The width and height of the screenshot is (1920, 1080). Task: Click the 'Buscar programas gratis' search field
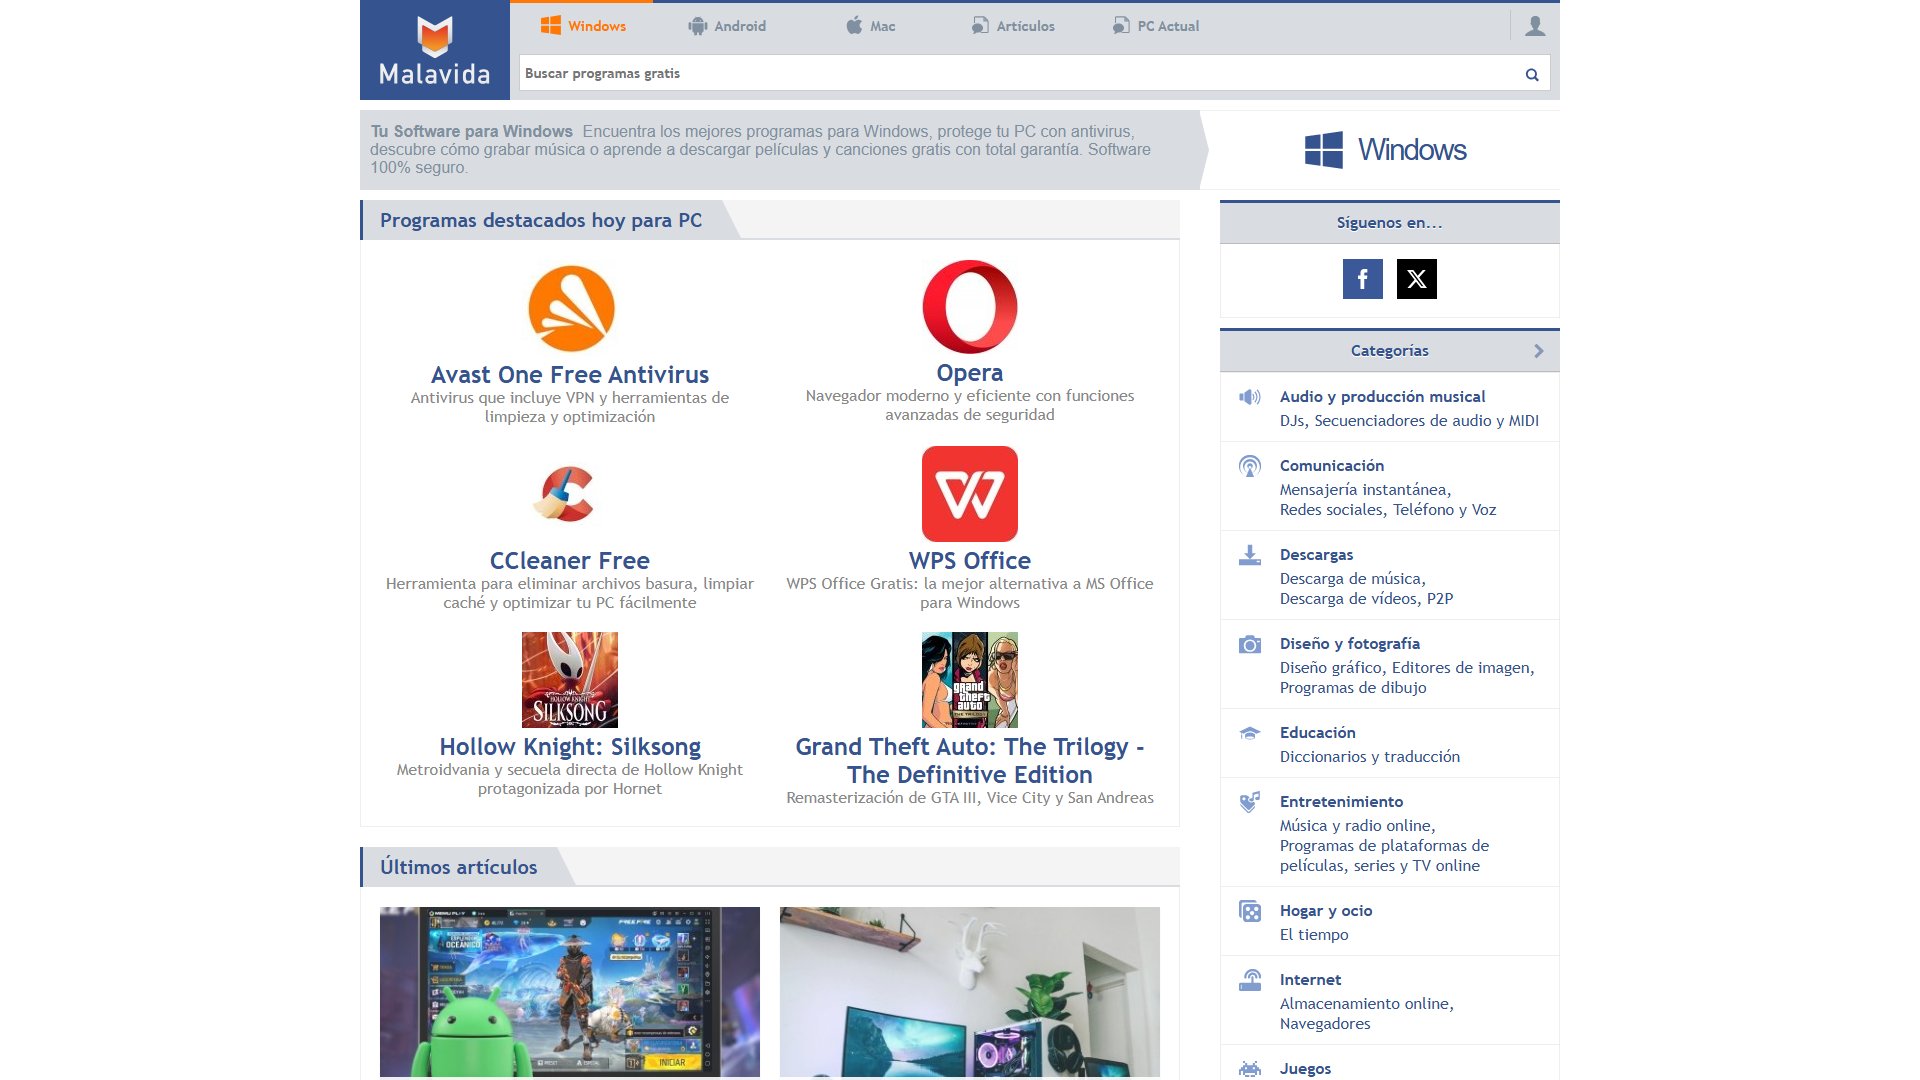1018,73
